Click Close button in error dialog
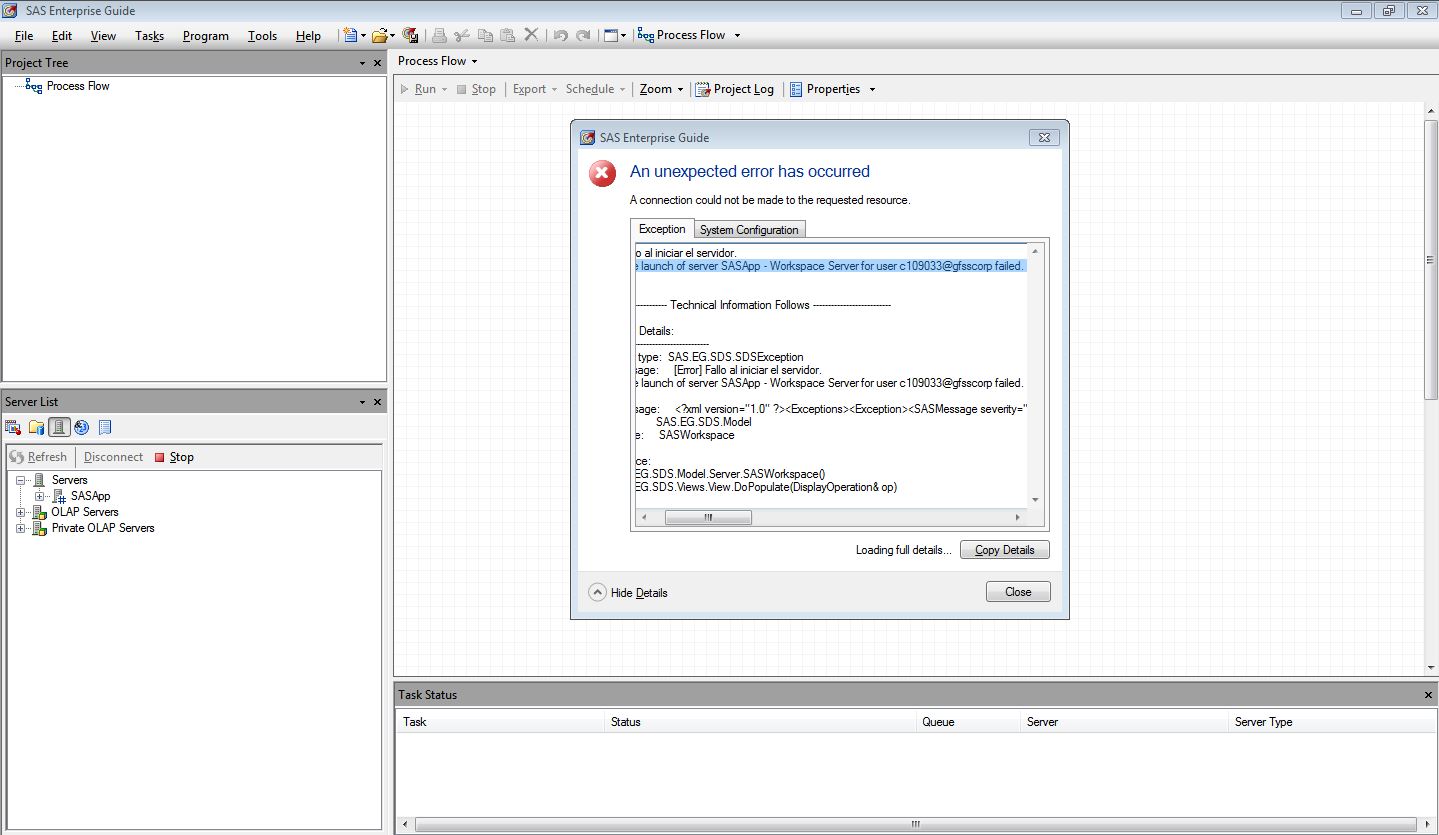Viewport: 1439px width, 835px height. [x=1018, y=592]
